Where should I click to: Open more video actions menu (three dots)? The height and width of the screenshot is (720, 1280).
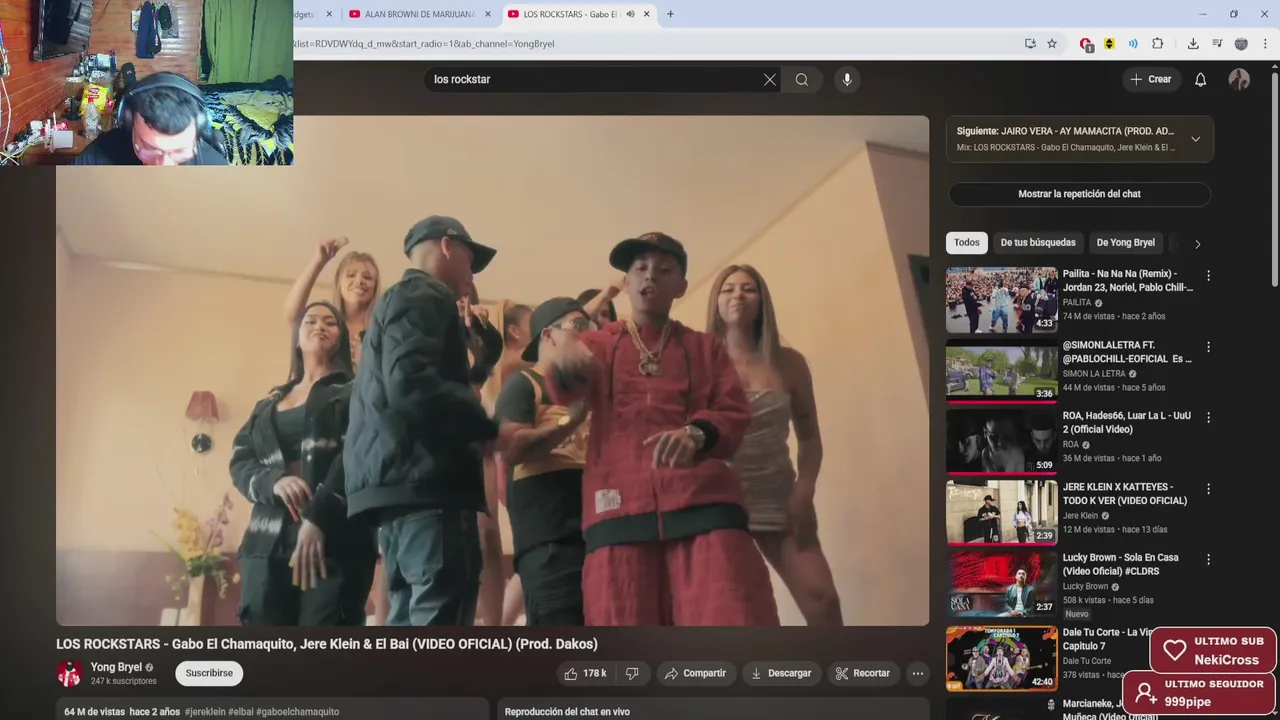coord(918,673)
